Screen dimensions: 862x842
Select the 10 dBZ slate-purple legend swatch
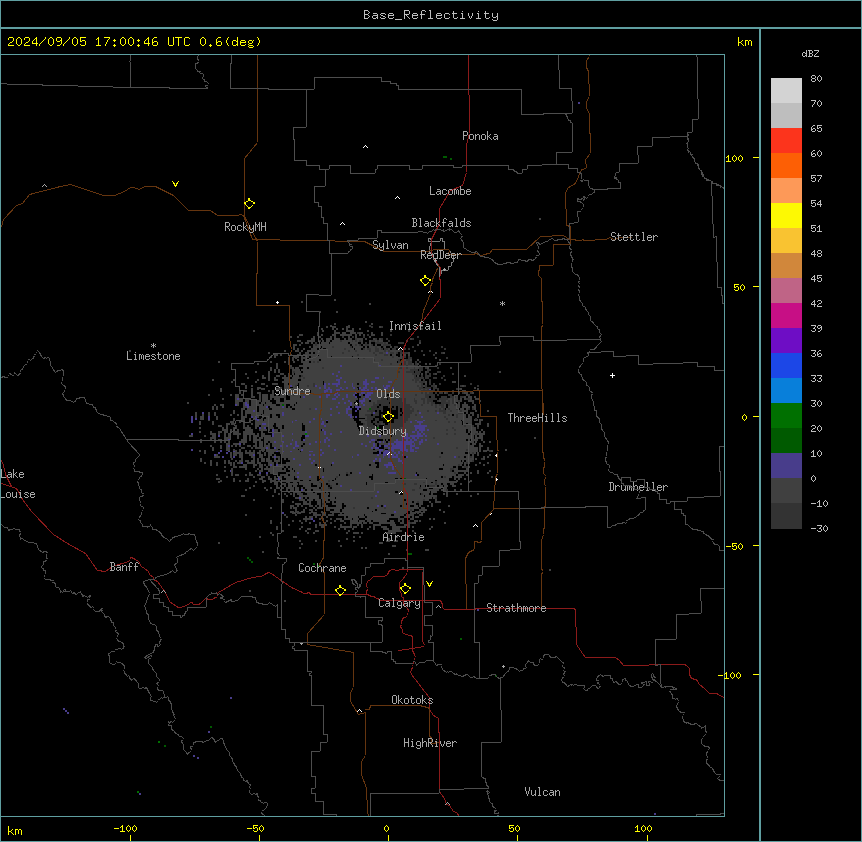pos(786,466)
